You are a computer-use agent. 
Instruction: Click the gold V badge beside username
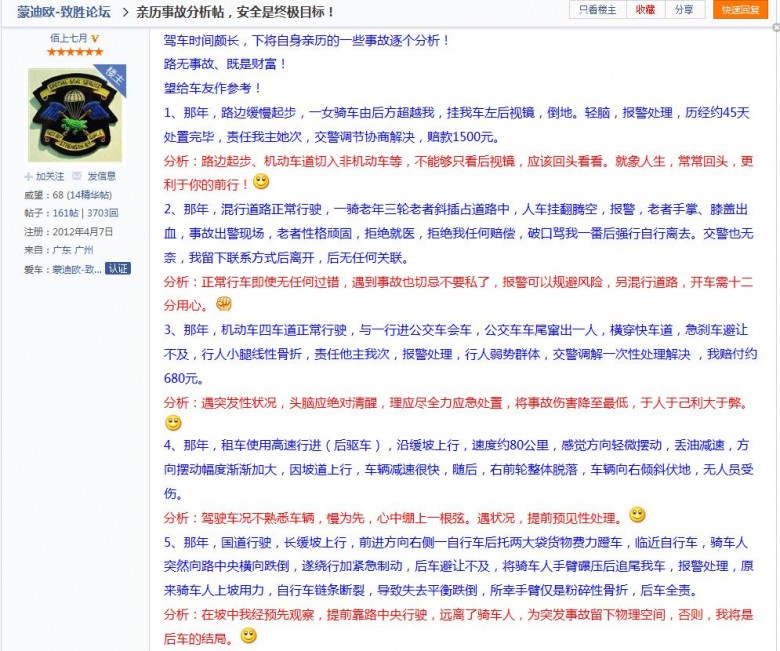pos(95,38)
